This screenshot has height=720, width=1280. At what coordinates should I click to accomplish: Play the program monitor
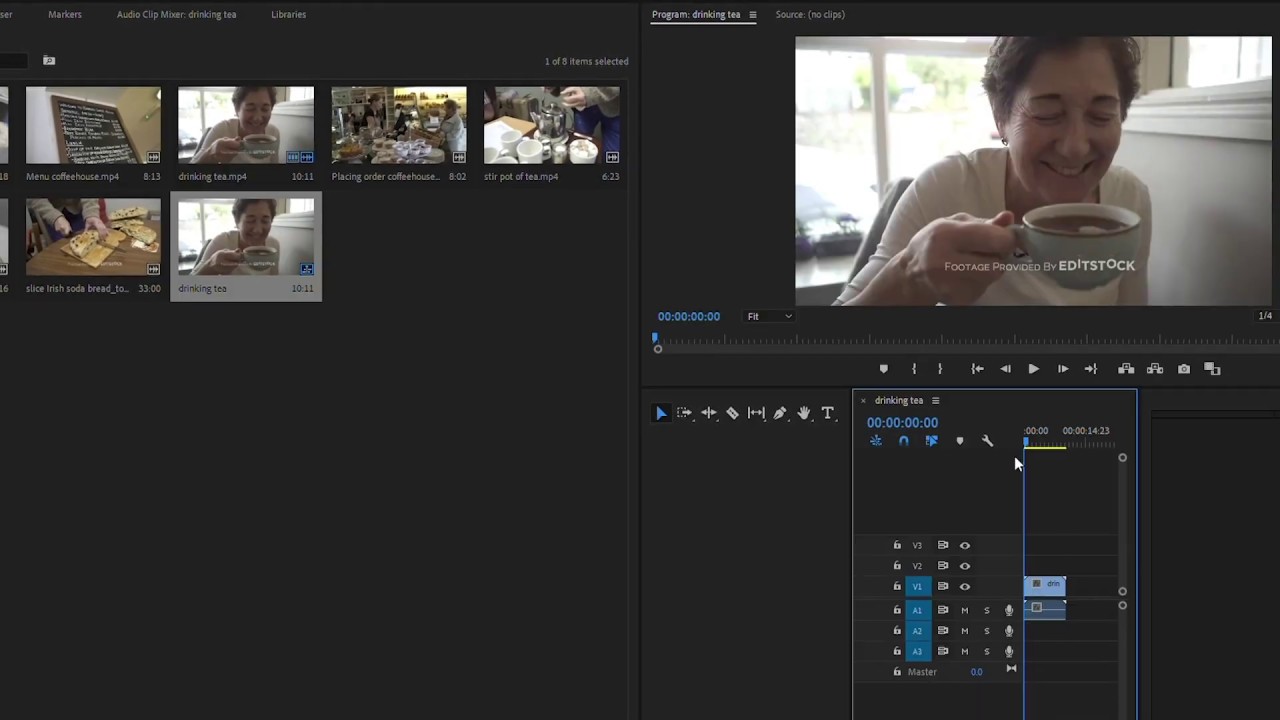coord(1033,369)
